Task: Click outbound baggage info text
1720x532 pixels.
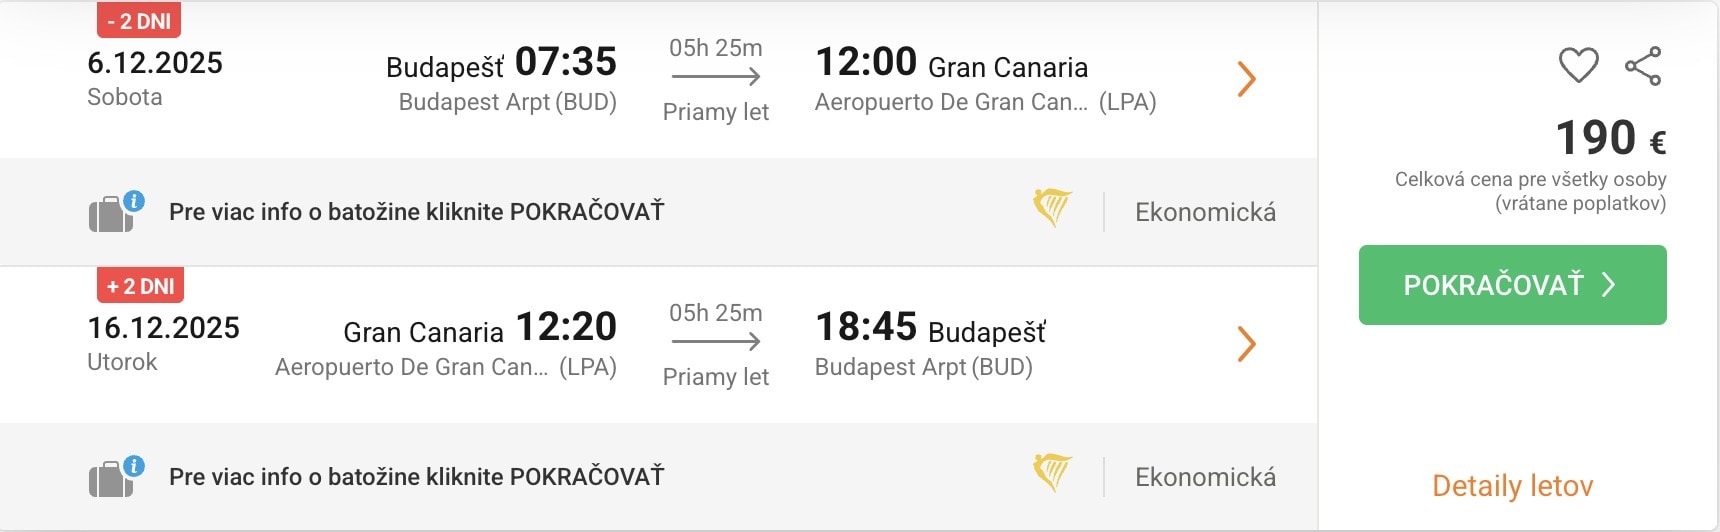Action: (416, 212)
